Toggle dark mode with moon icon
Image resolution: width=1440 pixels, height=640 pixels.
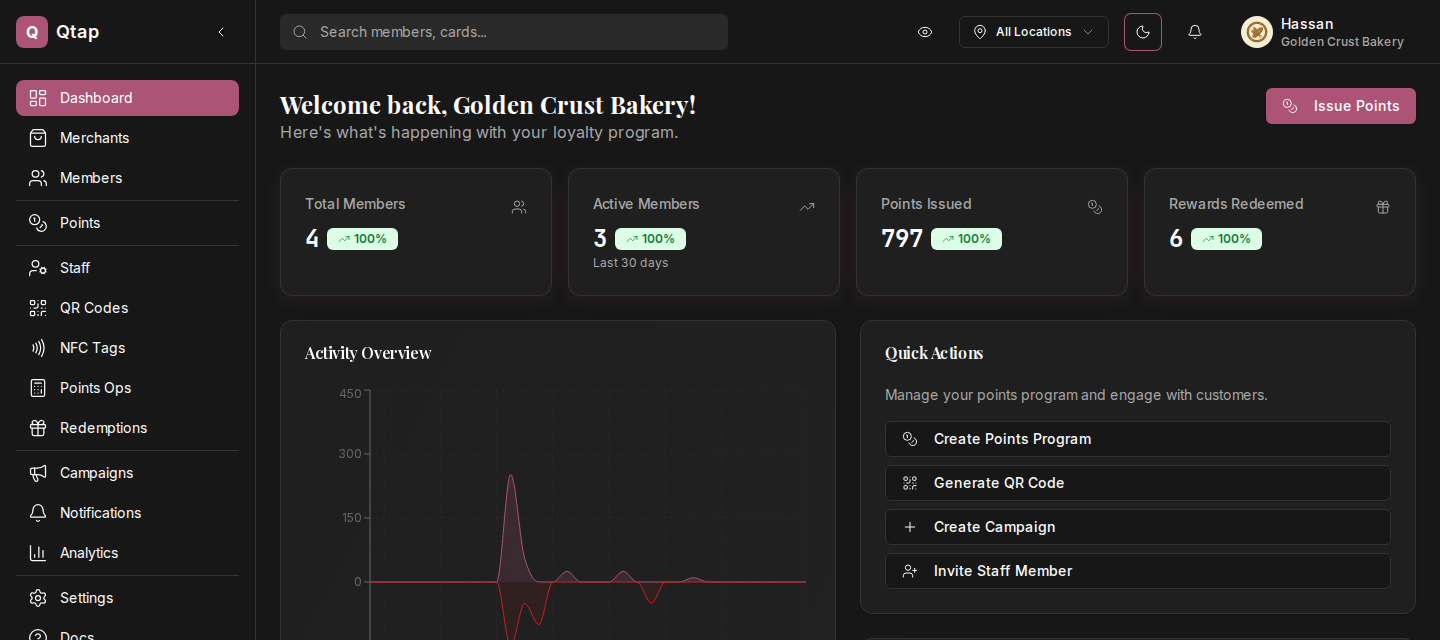click(x=1143, y=32)
